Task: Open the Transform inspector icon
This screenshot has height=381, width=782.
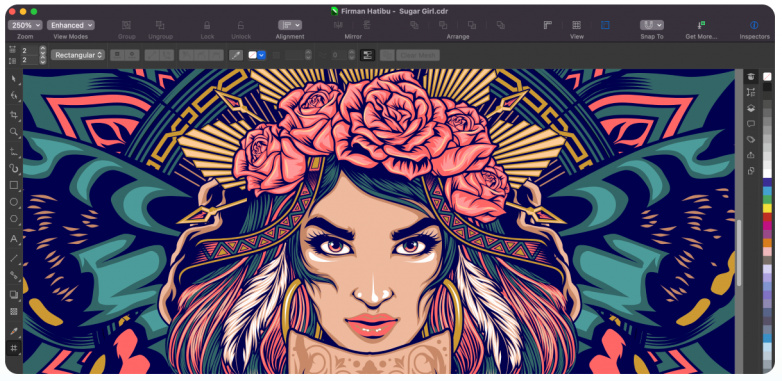Action: point(751,92)
